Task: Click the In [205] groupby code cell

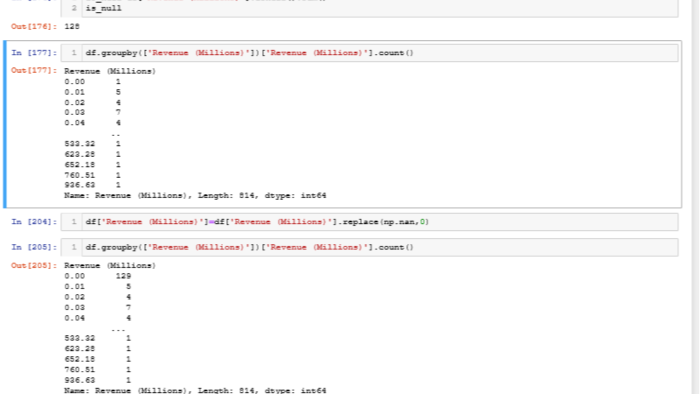Action: (x=369, y=247)
